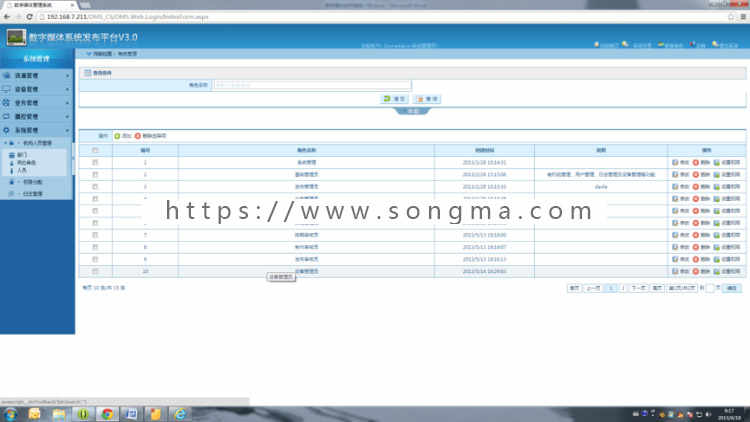Click the orange reset button
This screenshot has width=750, height=422.
click(427, 99)
